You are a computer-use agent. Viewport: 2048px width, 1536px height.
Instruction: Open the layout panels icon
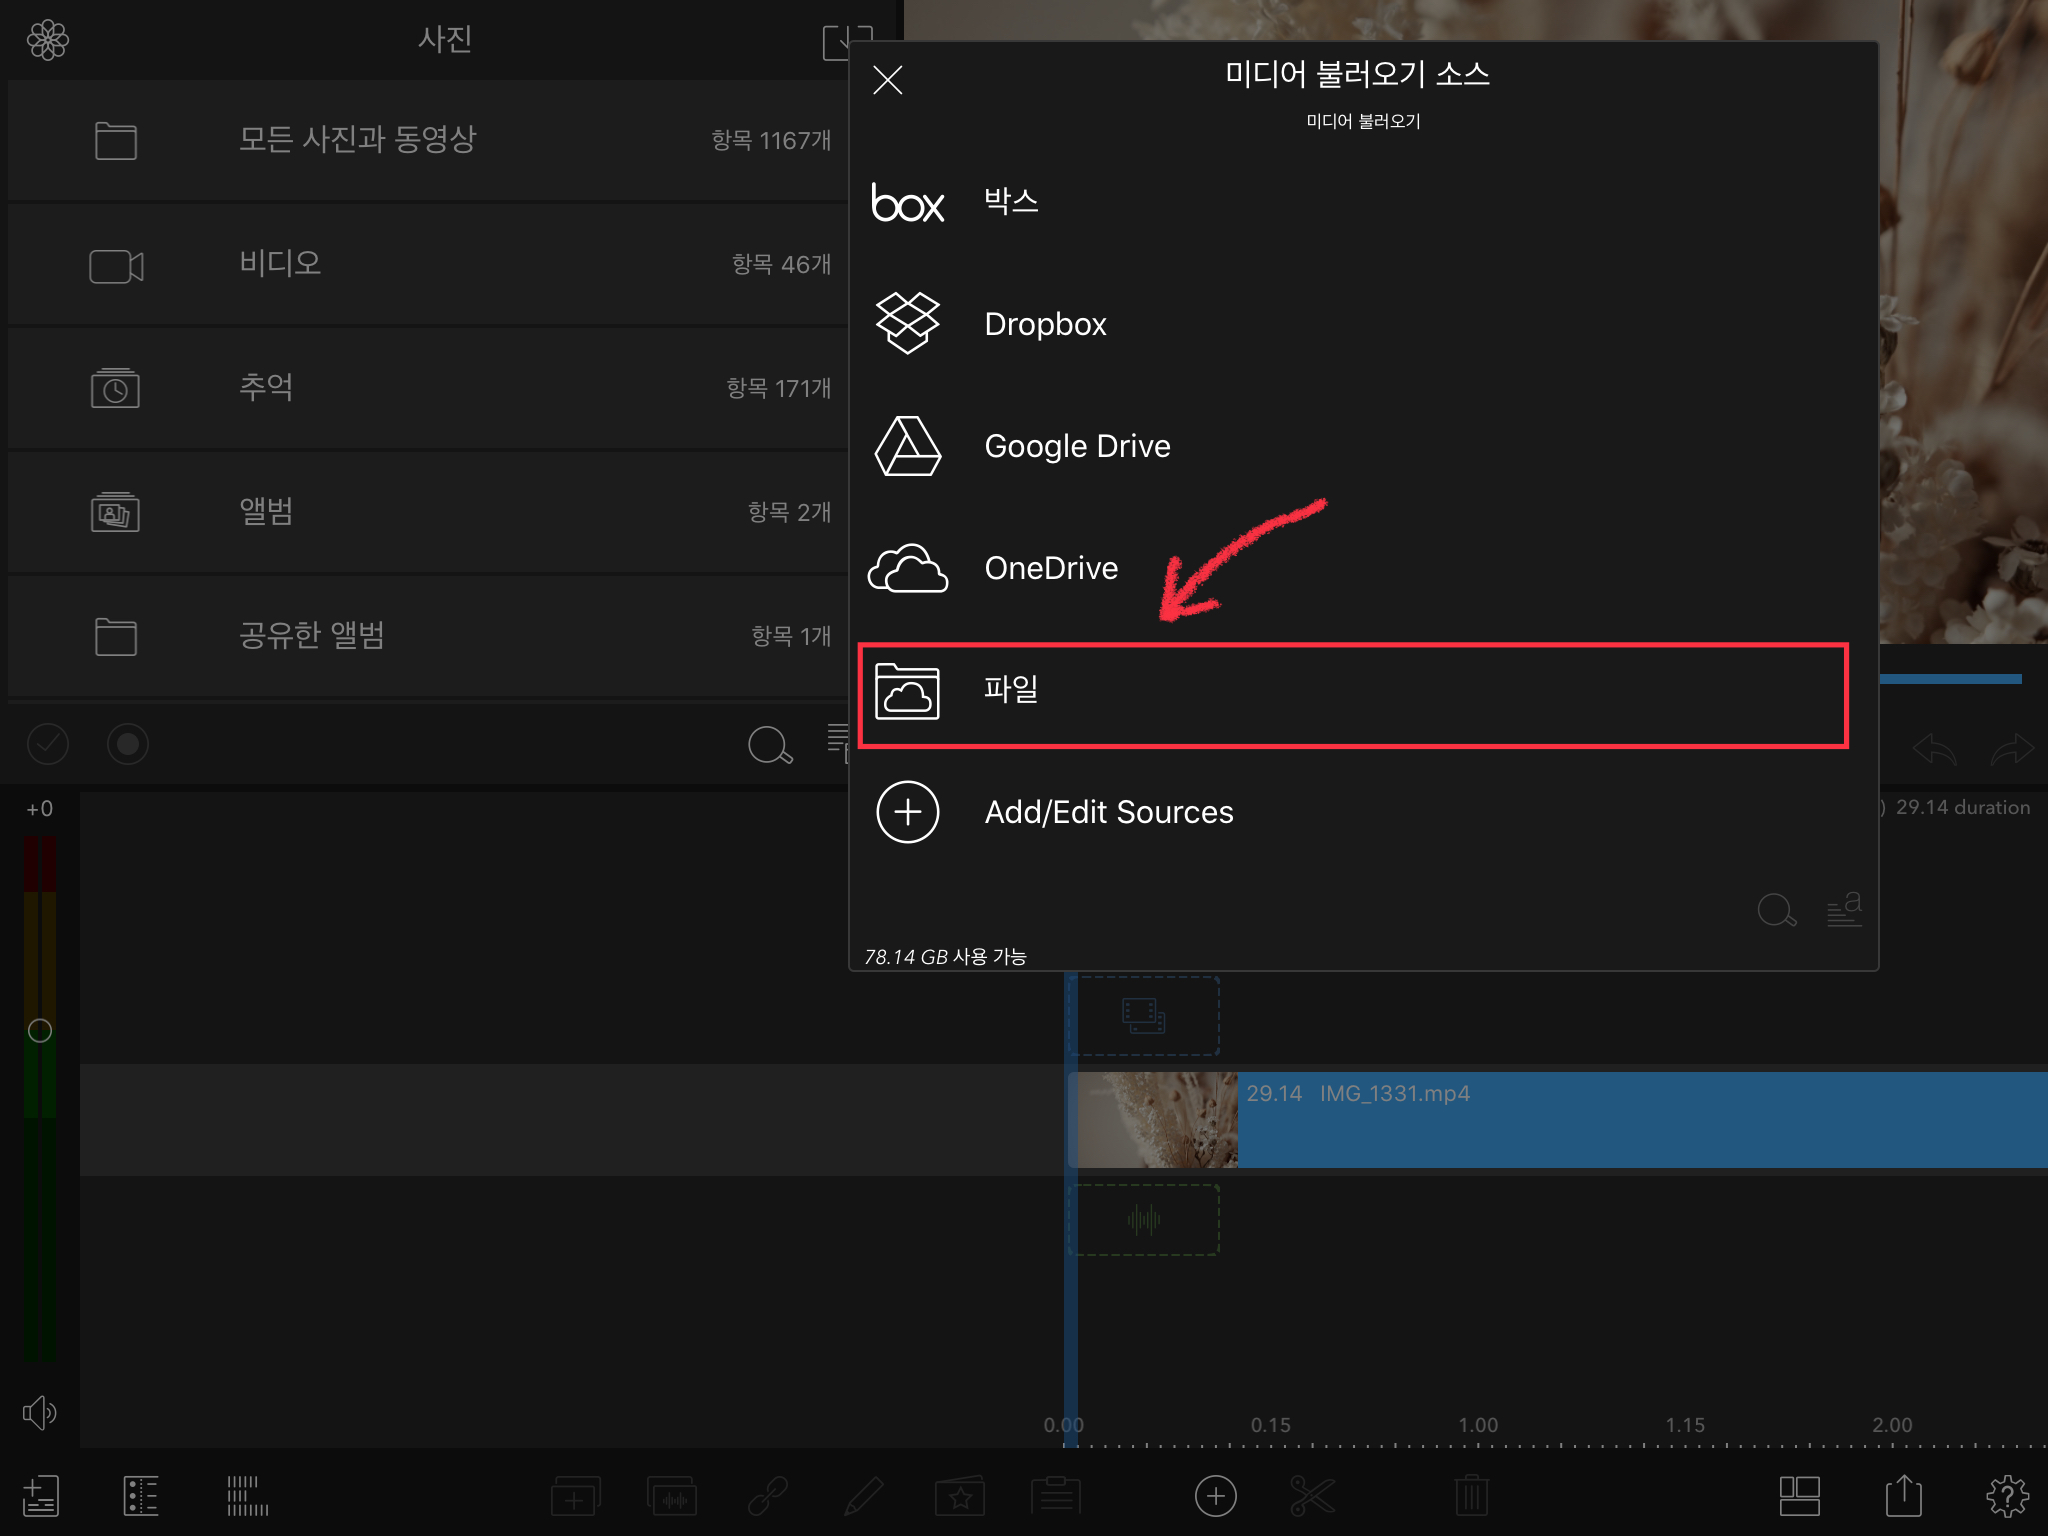1799,1496
